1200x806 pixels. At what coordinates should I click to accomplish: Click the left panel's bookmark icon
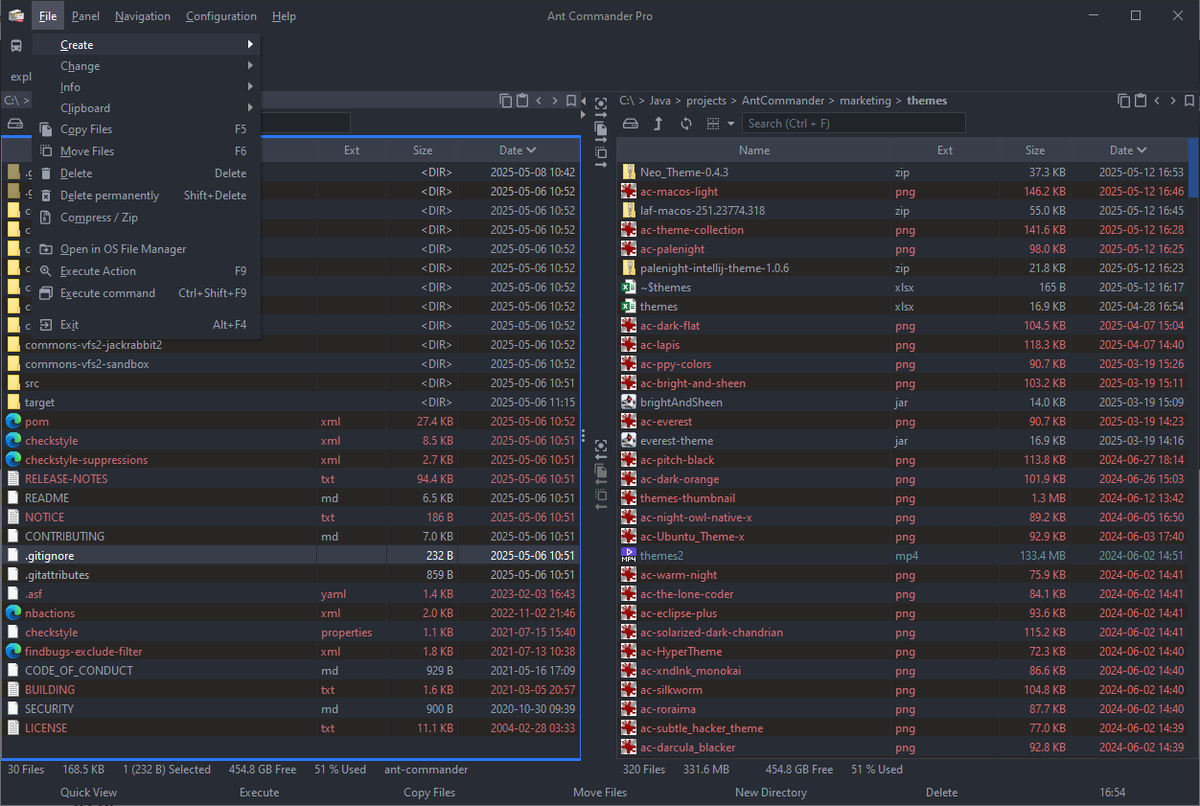pos(571,100)
